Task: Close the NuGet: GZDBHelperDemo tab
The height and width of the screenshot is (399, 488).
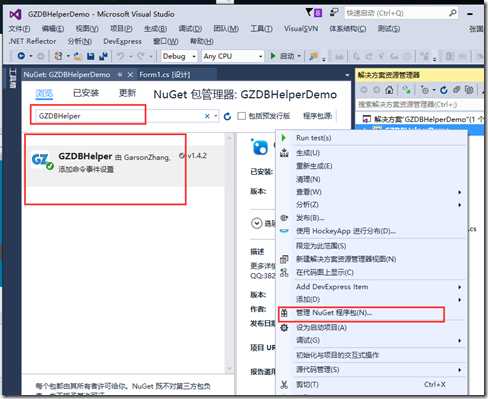Action: tap(130, 75)
